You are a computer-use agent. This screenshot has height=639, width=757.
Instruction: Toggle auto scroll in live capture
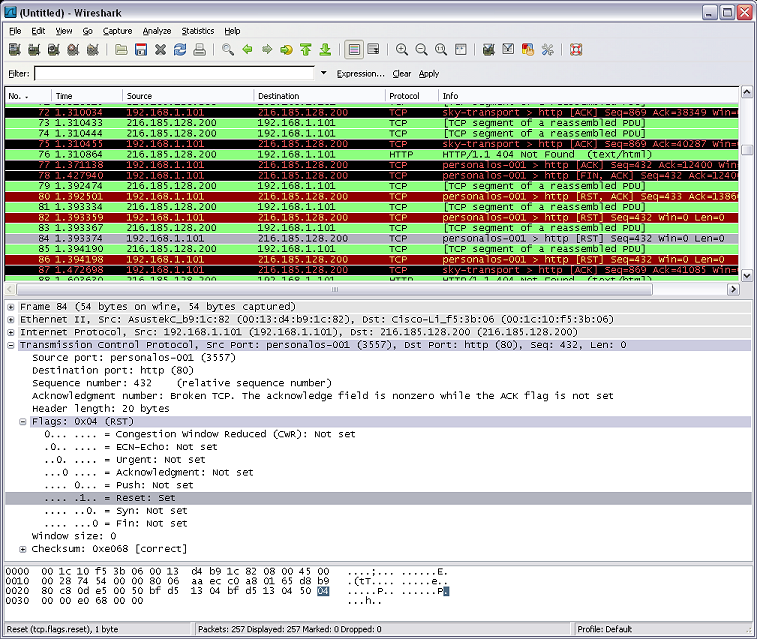point(373,49)
